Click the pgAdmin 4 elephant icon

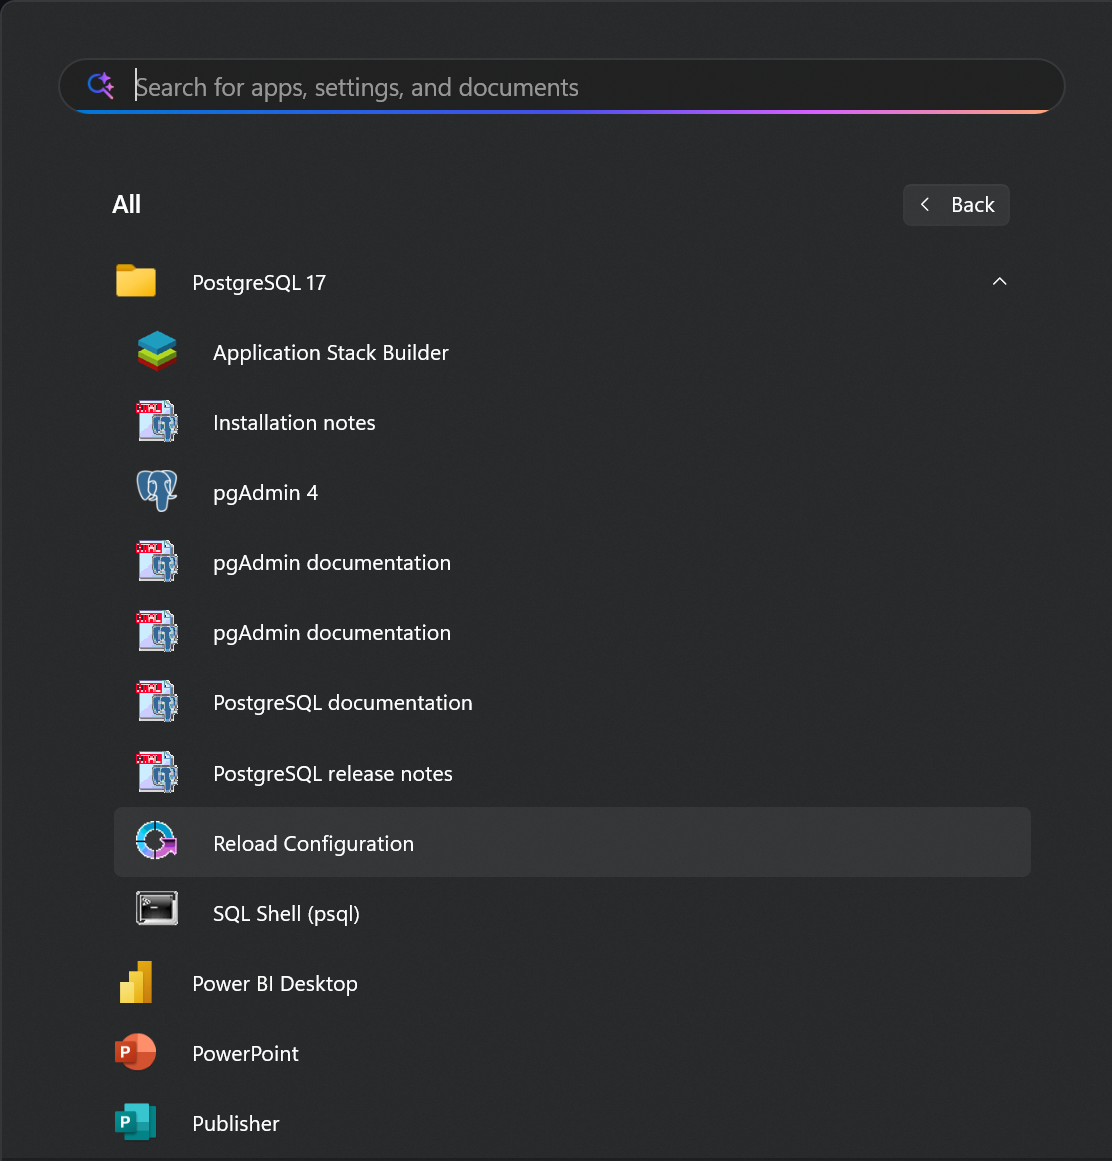(x=157, y=492)
